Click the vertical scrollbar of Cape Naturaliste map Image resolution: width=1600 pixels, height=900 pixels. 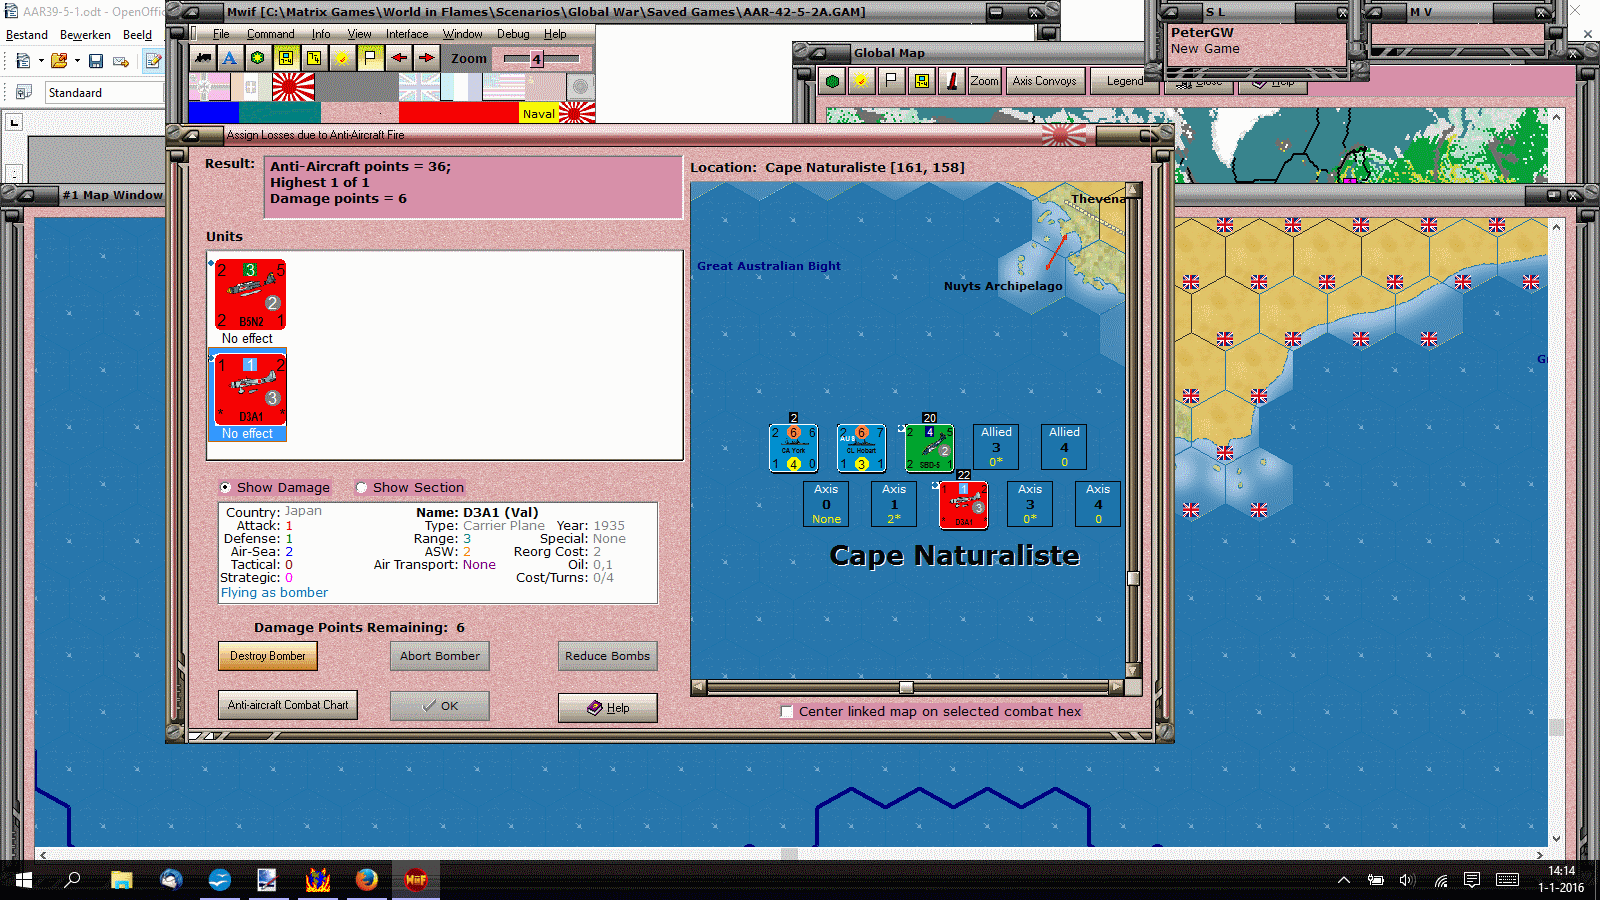(1133, 431)
